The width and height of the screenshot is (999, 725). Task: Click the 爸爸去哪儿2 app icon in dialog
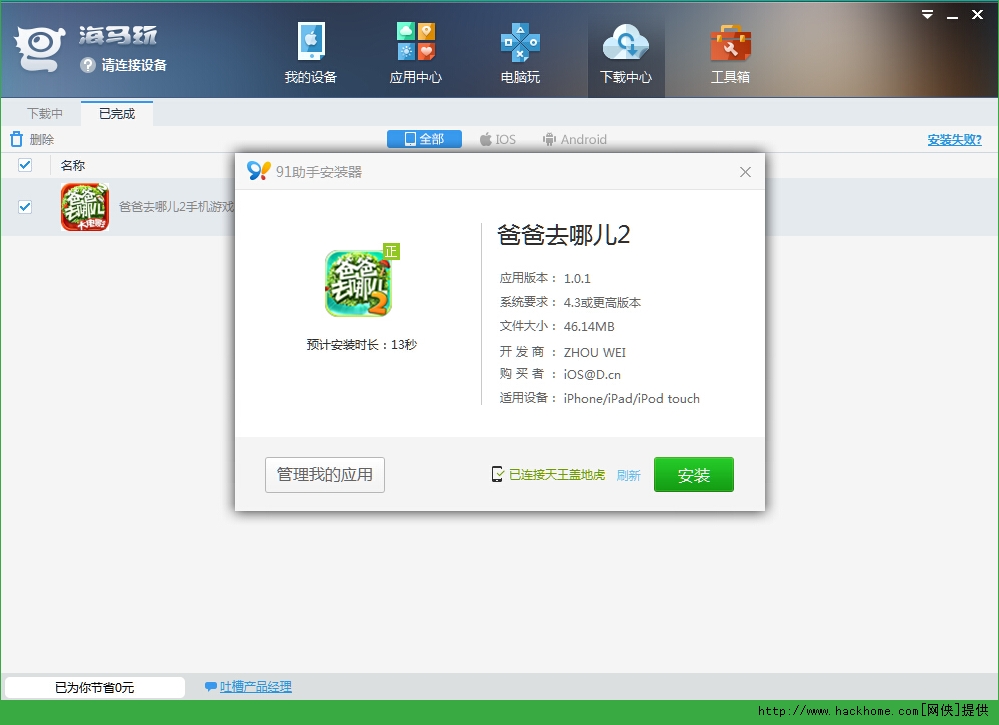tap(358, 284)
